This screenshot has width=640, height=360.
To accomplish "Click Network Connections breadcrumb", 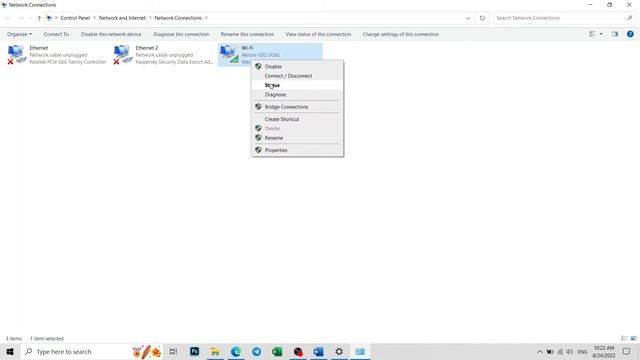I will tap(178, 18).
